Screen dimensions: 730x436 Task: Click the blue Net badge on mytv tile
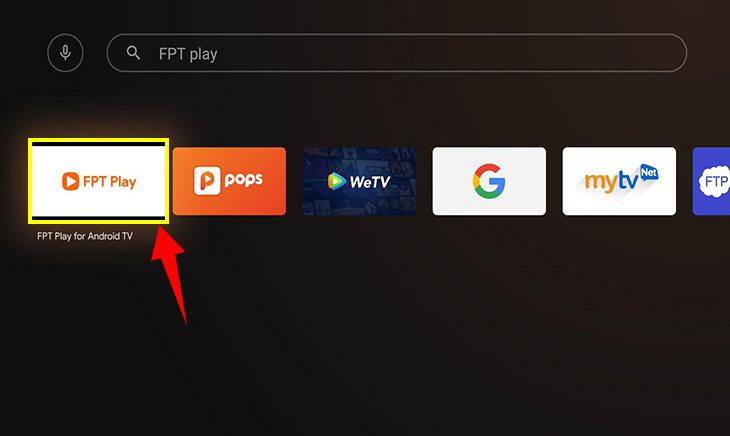click(x=649, y=173)
